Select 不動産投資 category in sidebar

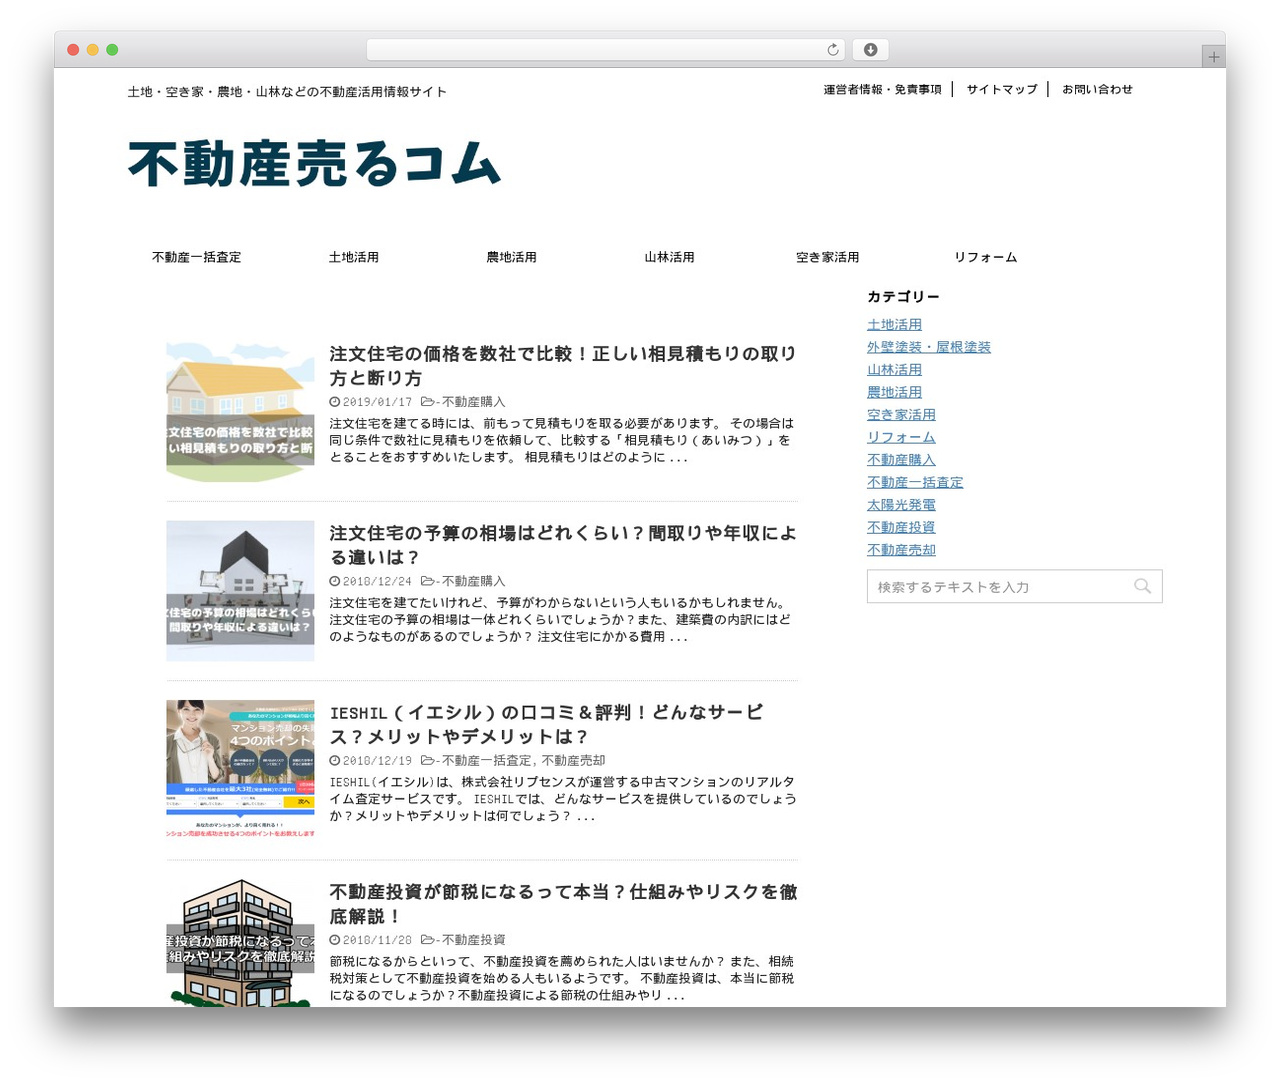point(901,527)
